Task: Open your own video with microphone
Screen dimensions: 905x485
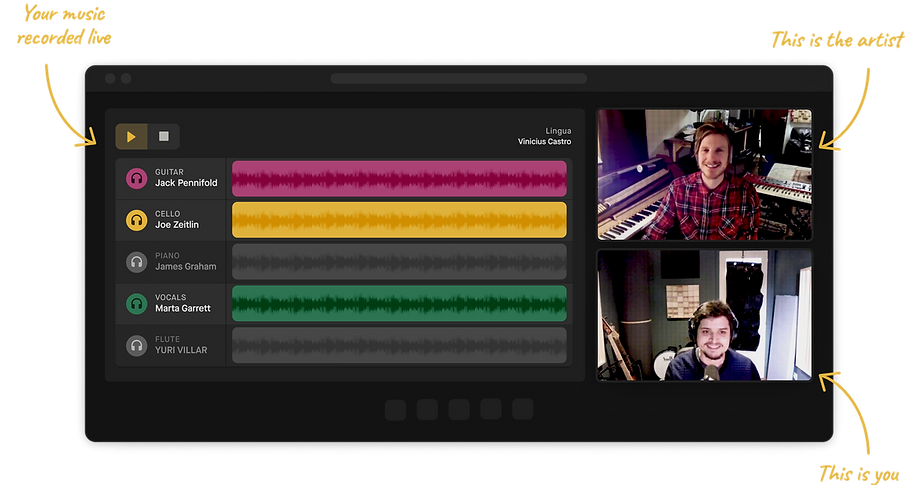Action: tap(704, 315)
